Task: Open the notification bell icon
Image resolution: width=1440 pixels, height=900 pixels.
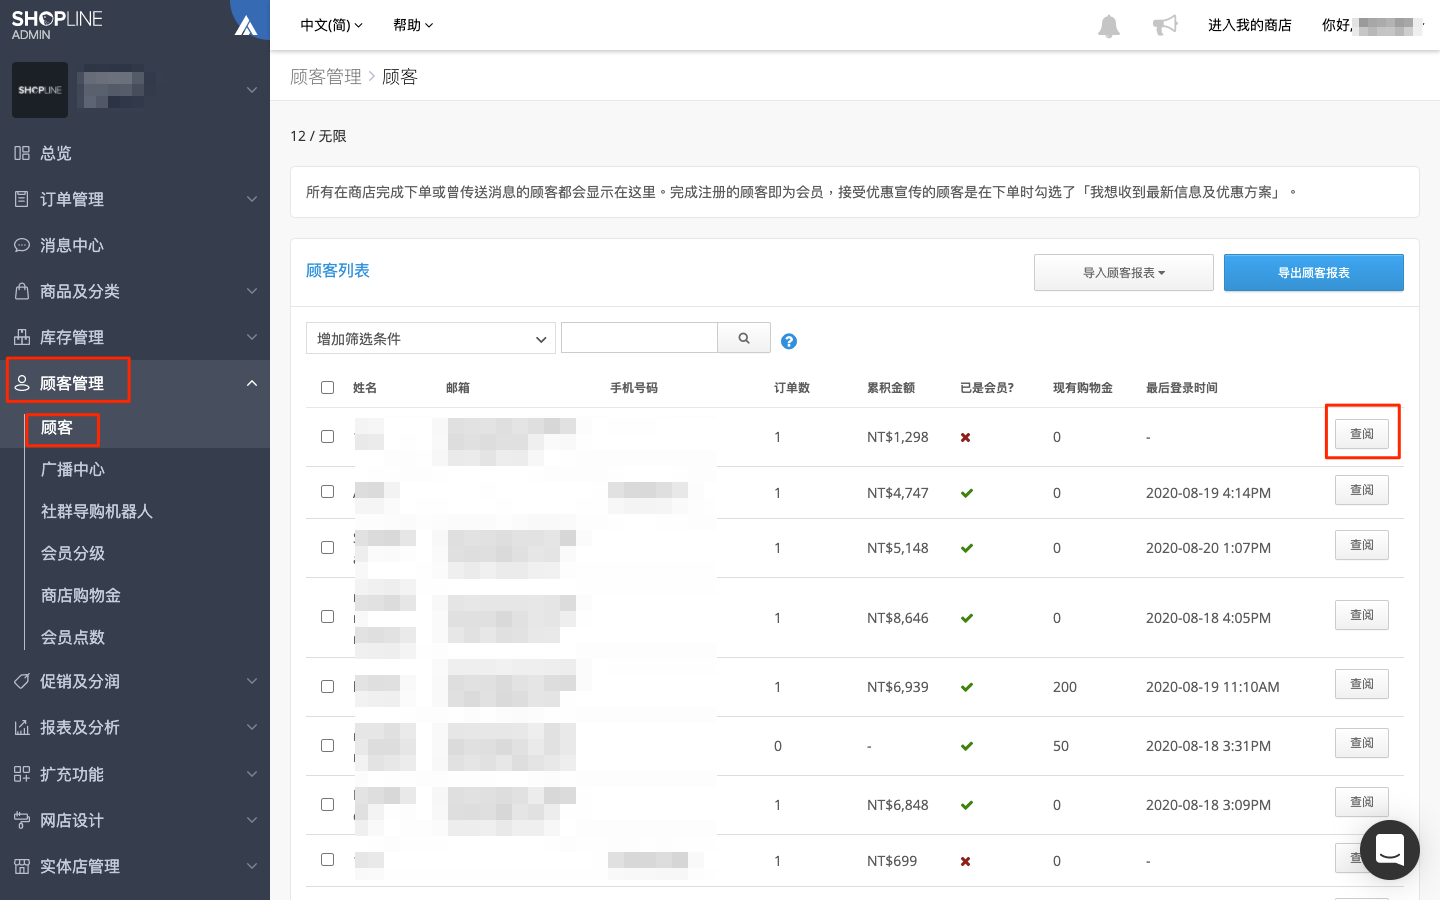Action: pos(1108,26)
